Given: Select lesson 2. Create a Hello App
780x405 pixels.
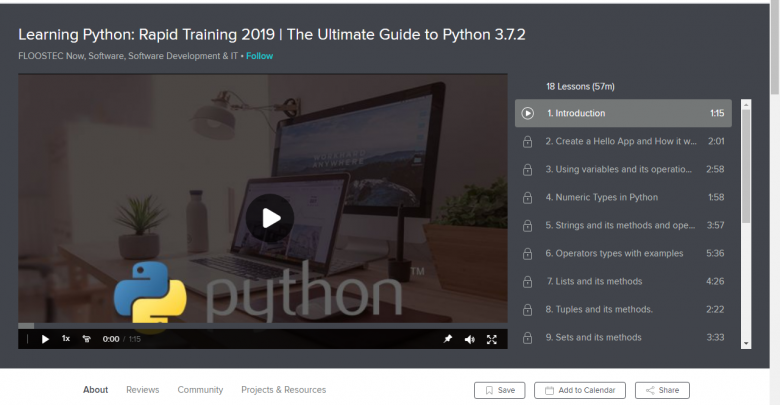Looking at the screenshot, I should pyautogui.click(x=623, y=141).
